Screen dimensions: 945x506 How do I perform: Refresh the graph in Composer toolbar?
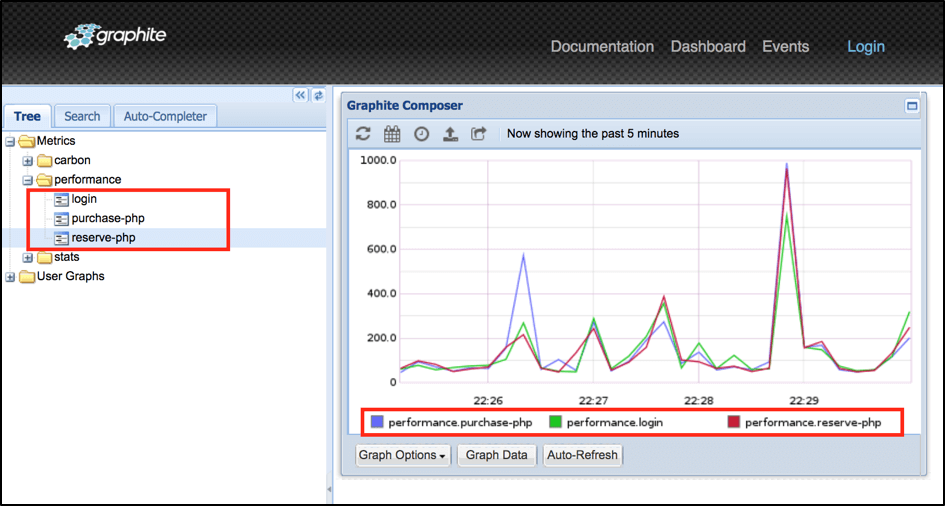click(x=363, y=134)
